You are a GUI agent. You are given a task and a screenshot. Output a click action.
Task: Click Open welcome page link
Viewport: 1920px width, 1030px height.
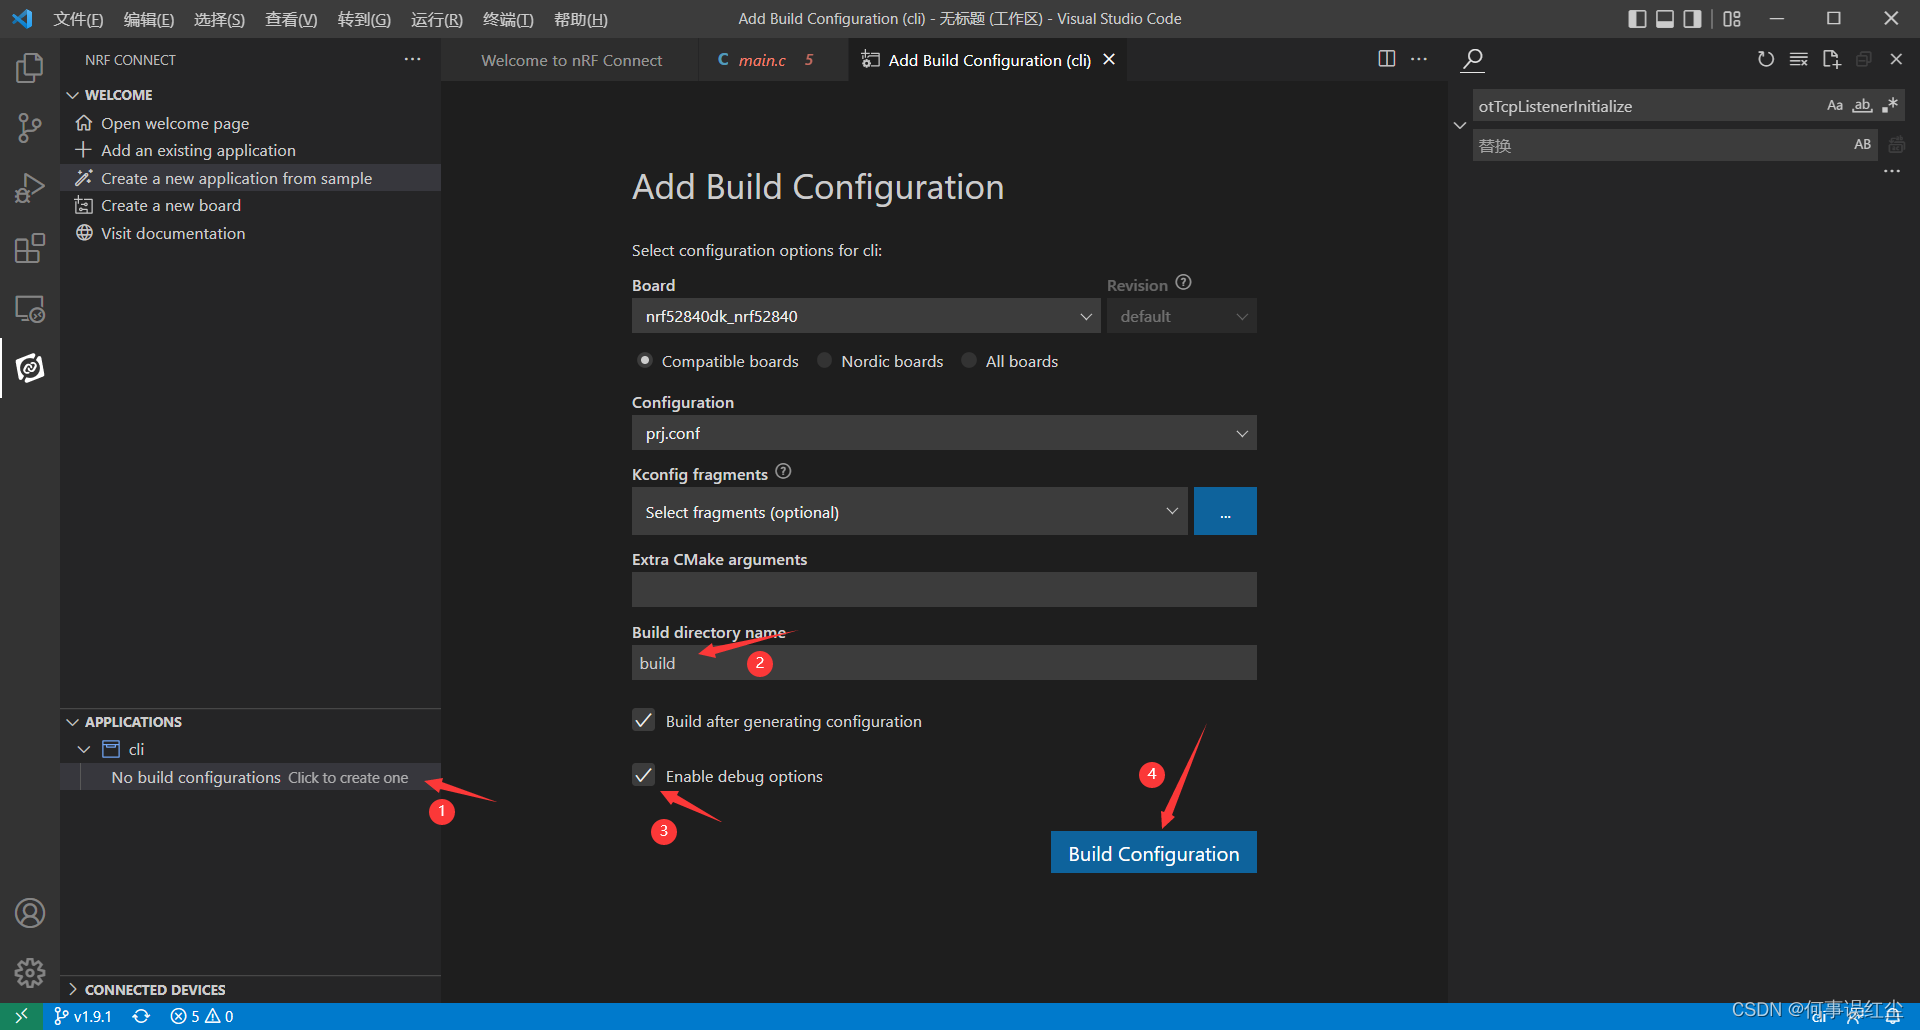(175, 123)
